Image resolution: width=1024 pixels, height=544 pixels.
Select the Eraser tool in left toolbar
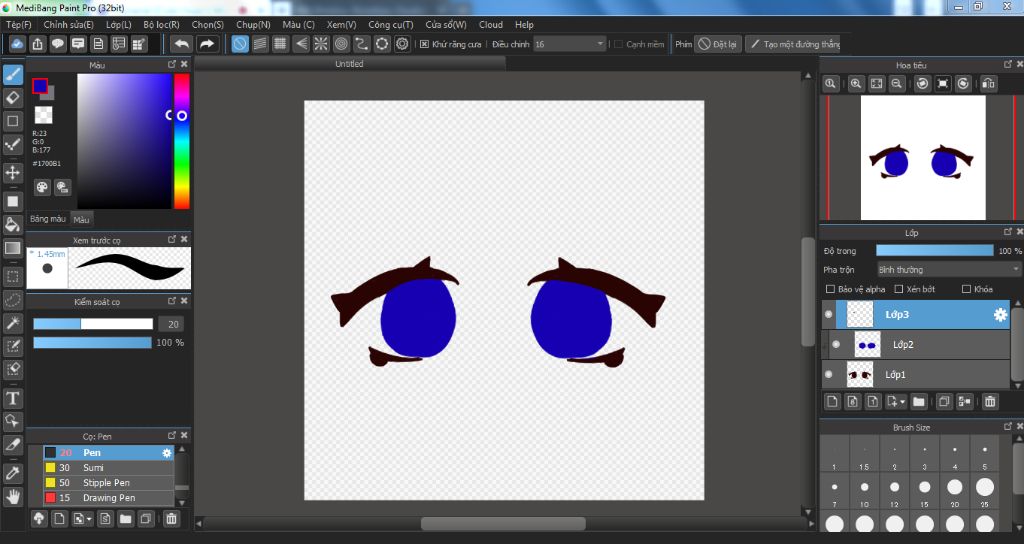(13, 97)
